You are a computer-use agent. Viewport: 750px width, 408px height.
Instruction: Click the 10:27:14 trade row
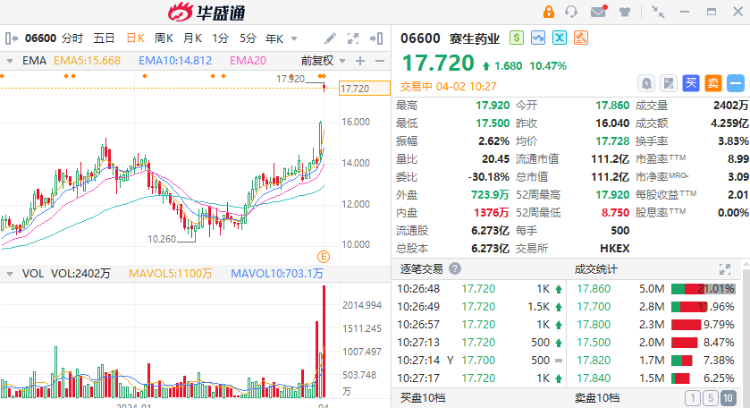click(480, 360)
